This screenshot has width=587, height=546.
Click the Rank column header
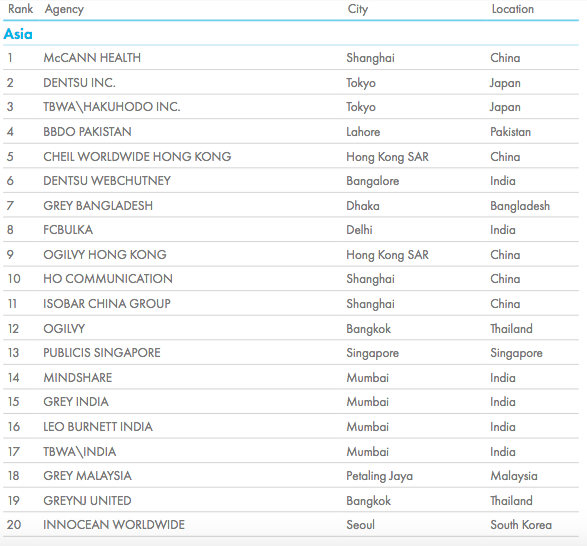tap(21, 9)
